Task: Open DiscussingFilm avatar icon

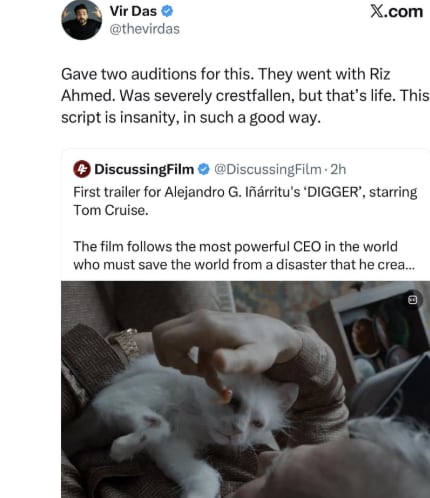Action: point(82,169)
